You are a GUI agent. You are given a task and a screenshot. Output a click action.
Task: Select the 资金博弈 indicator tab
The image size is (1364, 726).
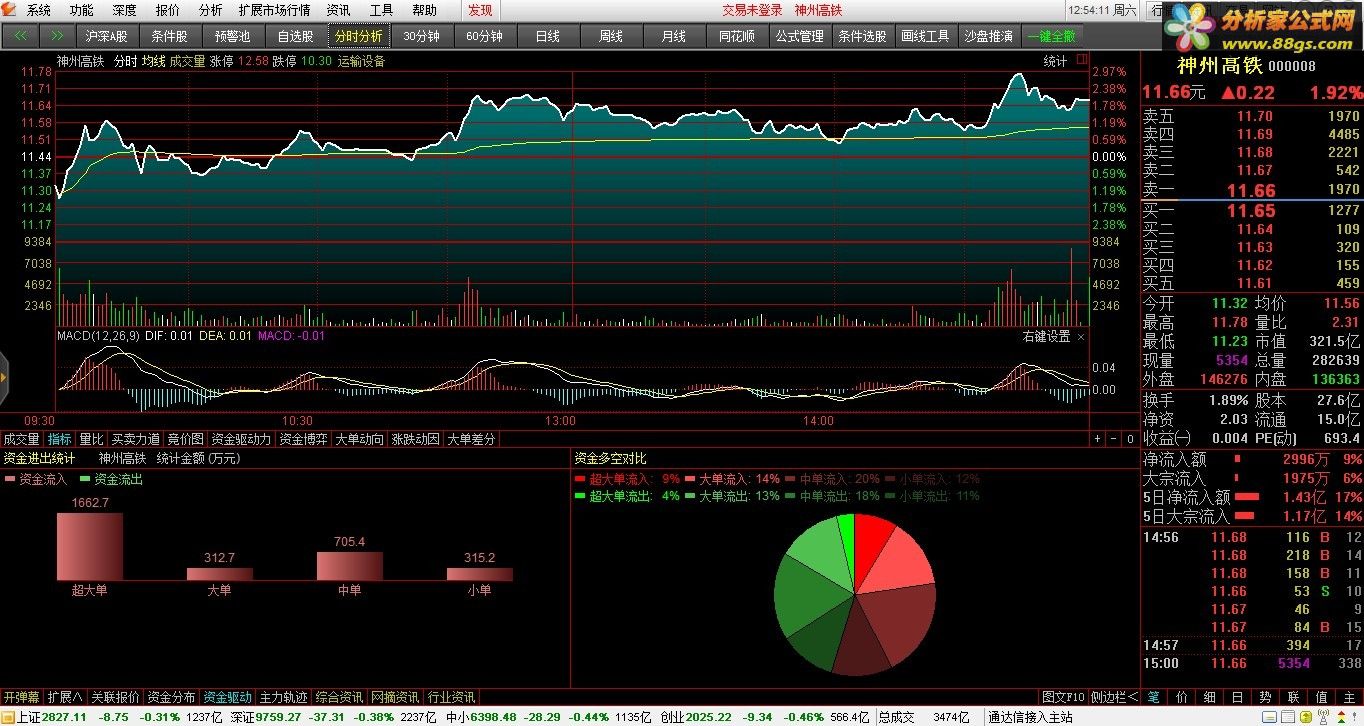coord(303,439)
